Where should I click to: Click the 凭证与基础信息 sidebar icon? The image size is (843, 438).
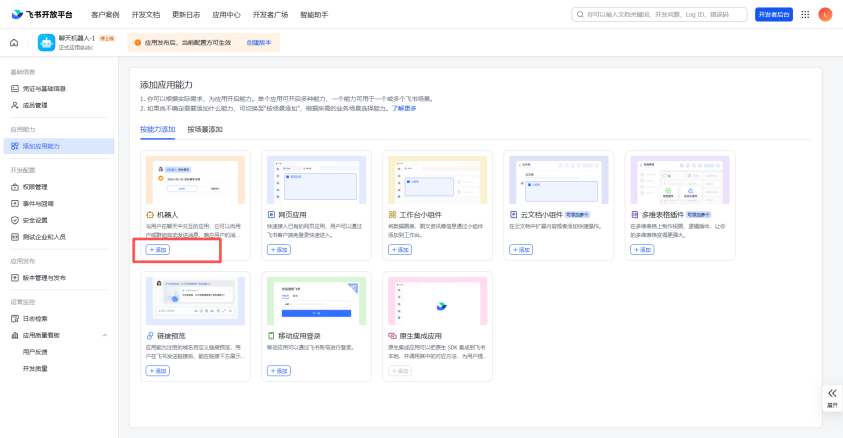click(15, 89)
